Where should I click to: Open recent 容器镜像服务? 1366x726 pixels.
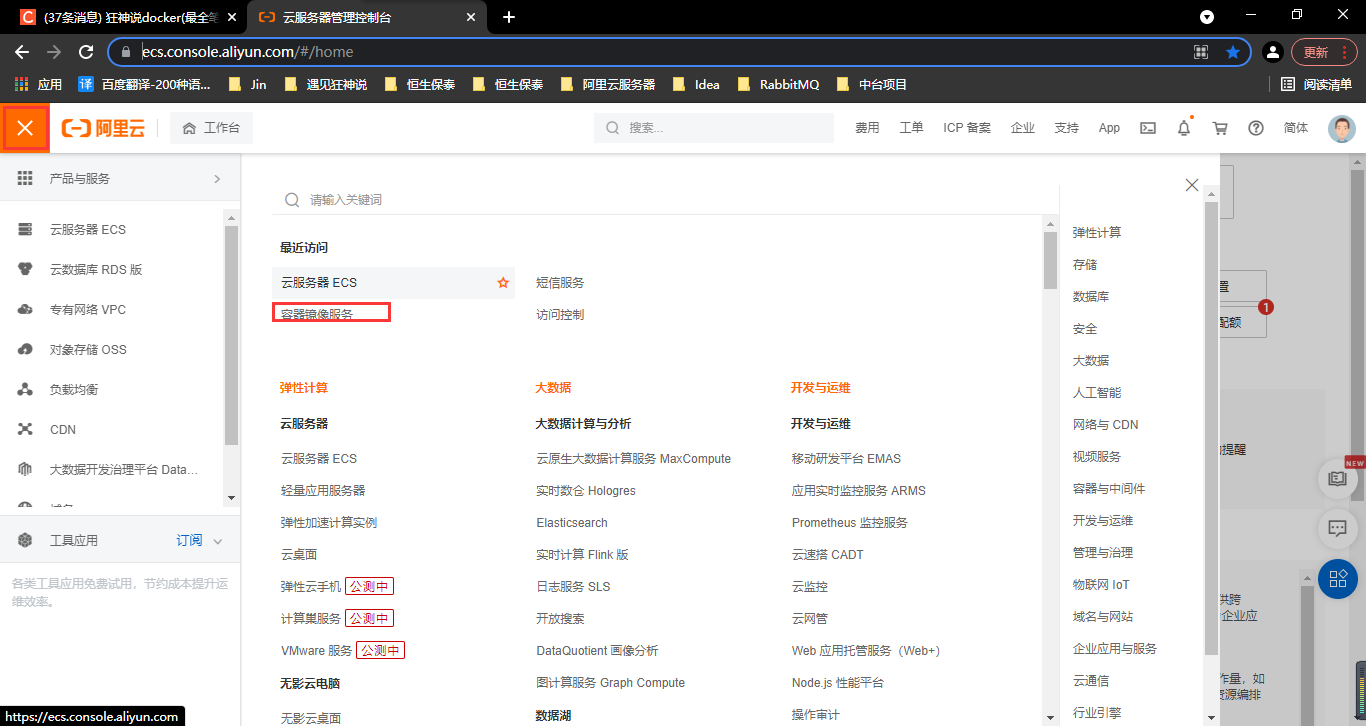(317, 314)
